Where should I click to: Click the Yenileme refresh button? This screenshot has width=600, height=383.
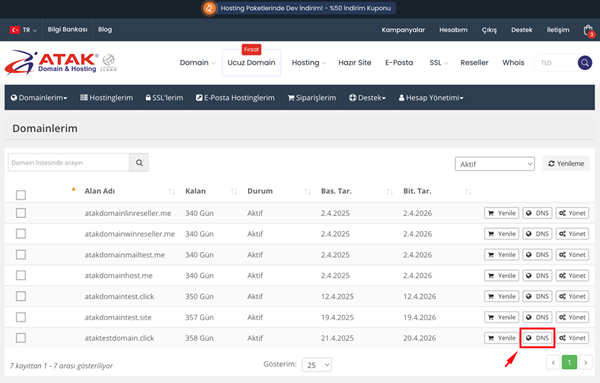click(566, 163)
